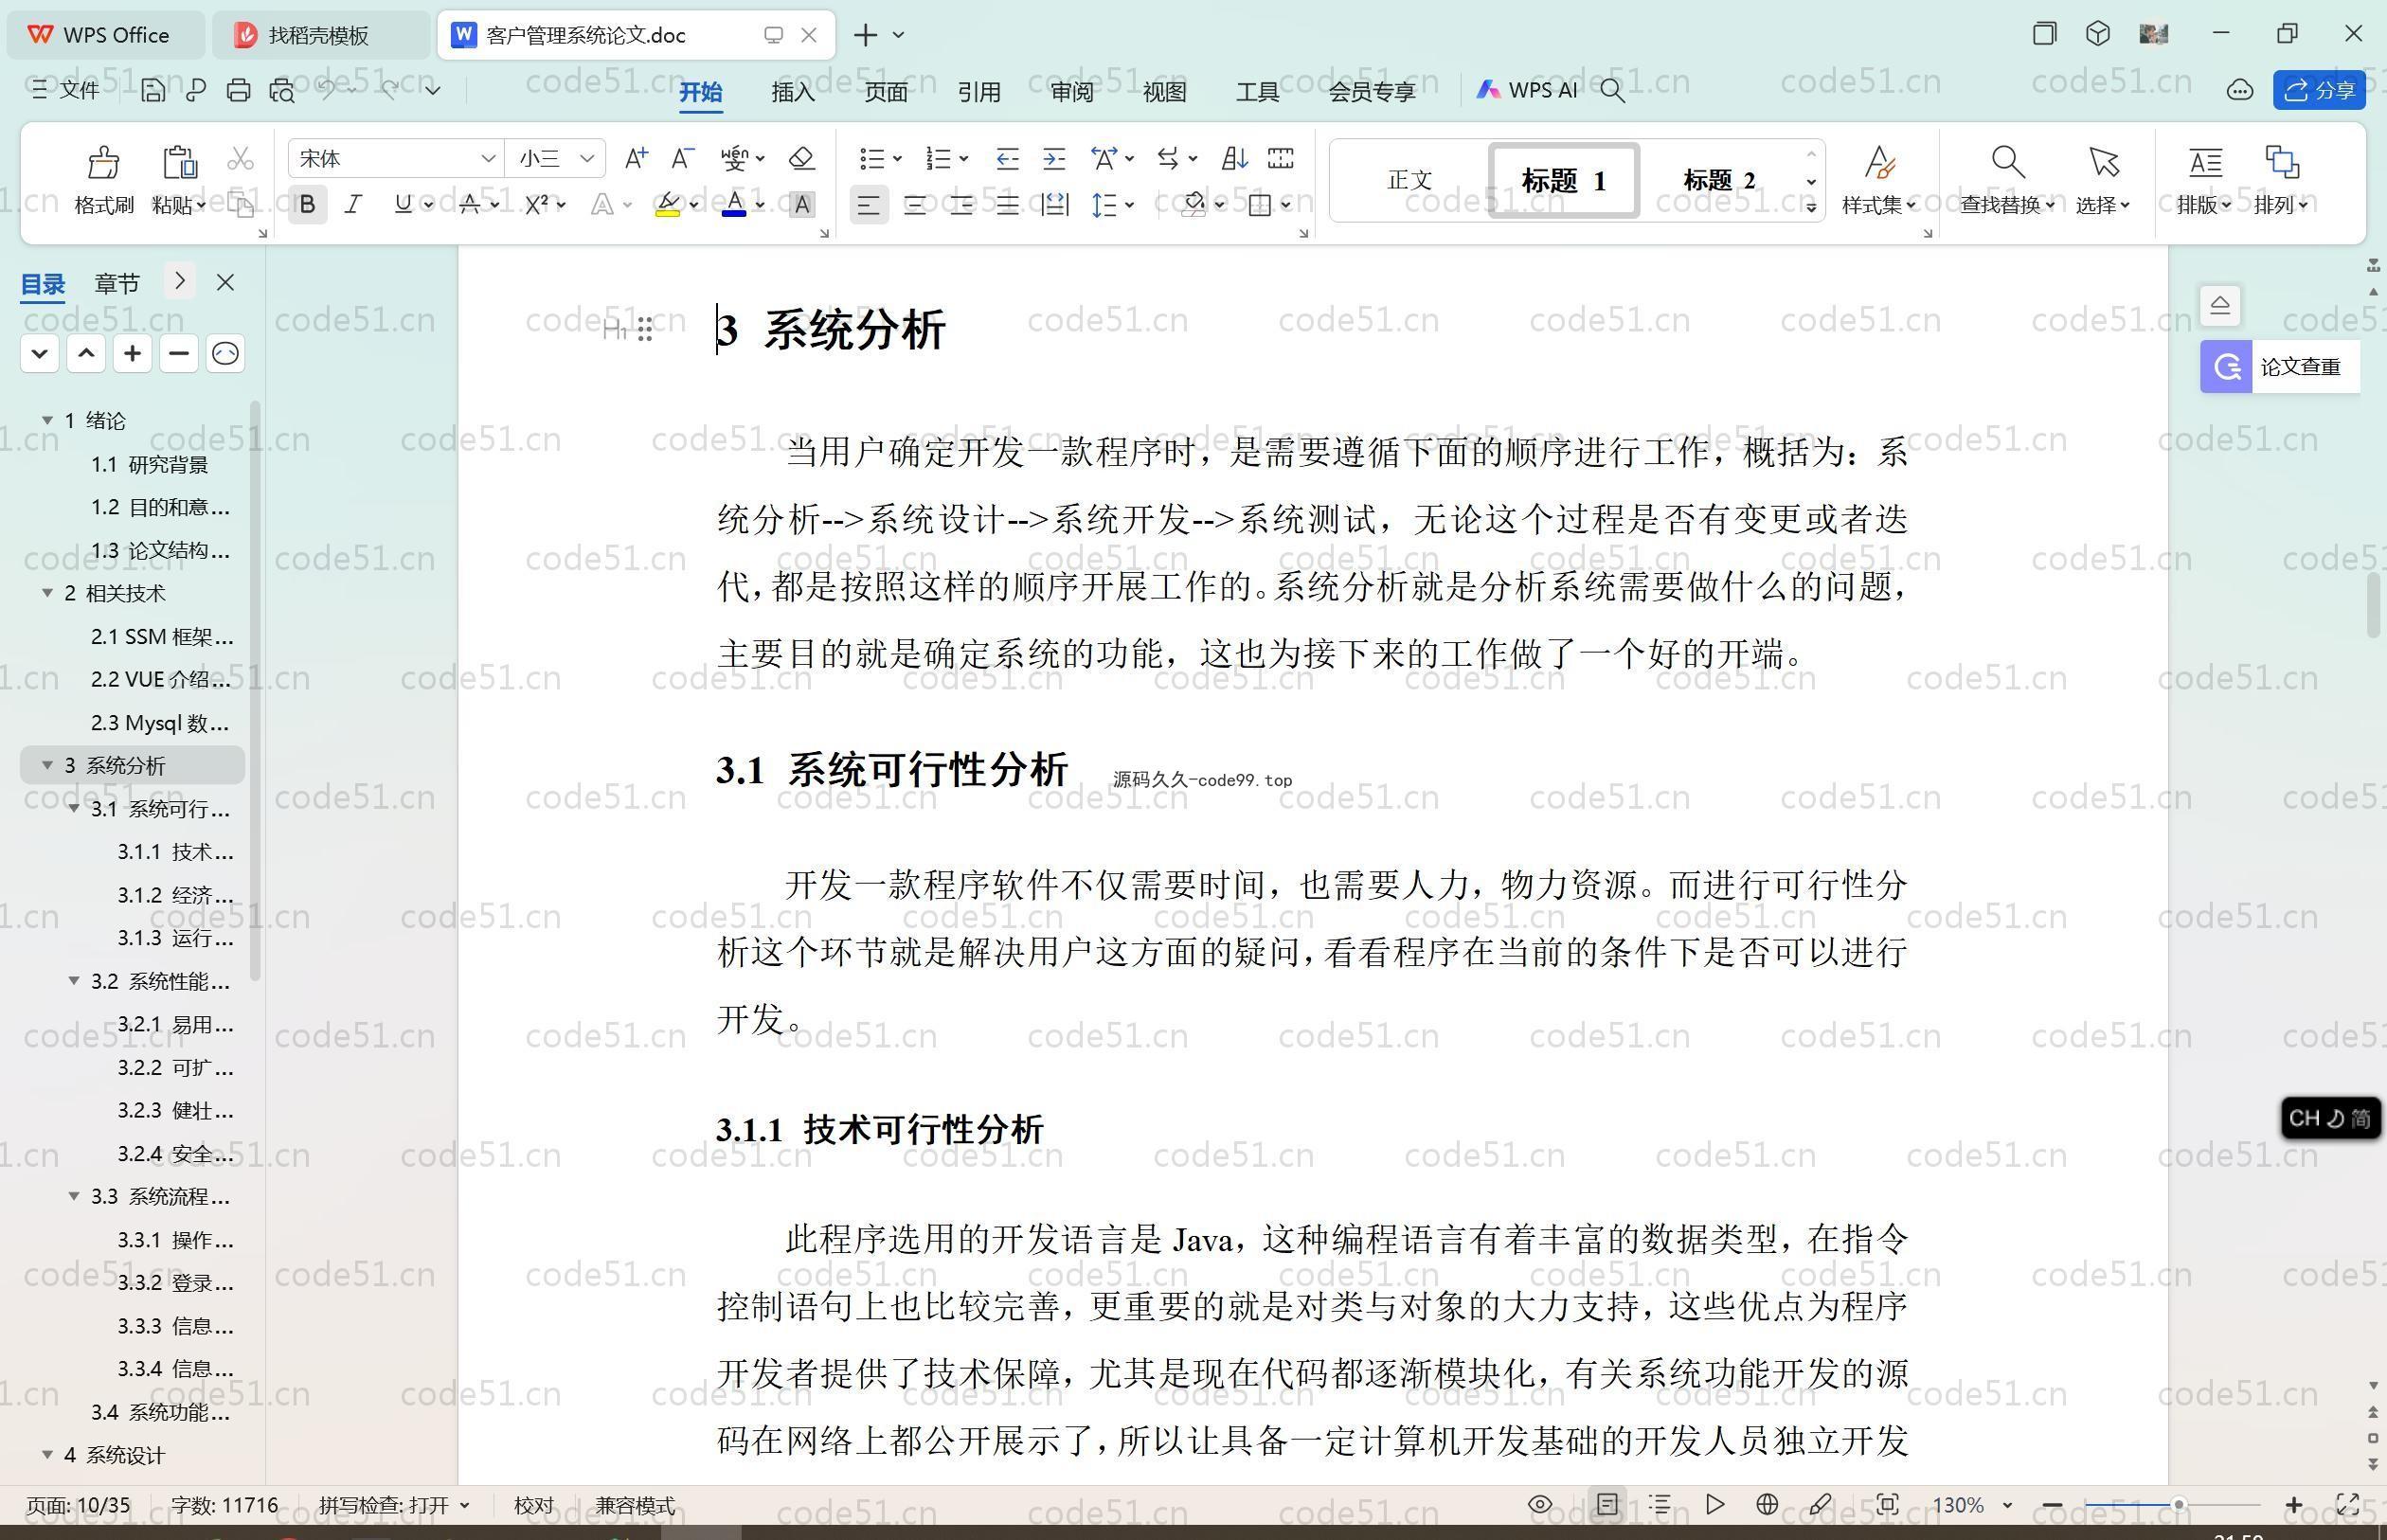Open the bullet list dropdown arrow

pyautogui.click(x=897, y=159)
